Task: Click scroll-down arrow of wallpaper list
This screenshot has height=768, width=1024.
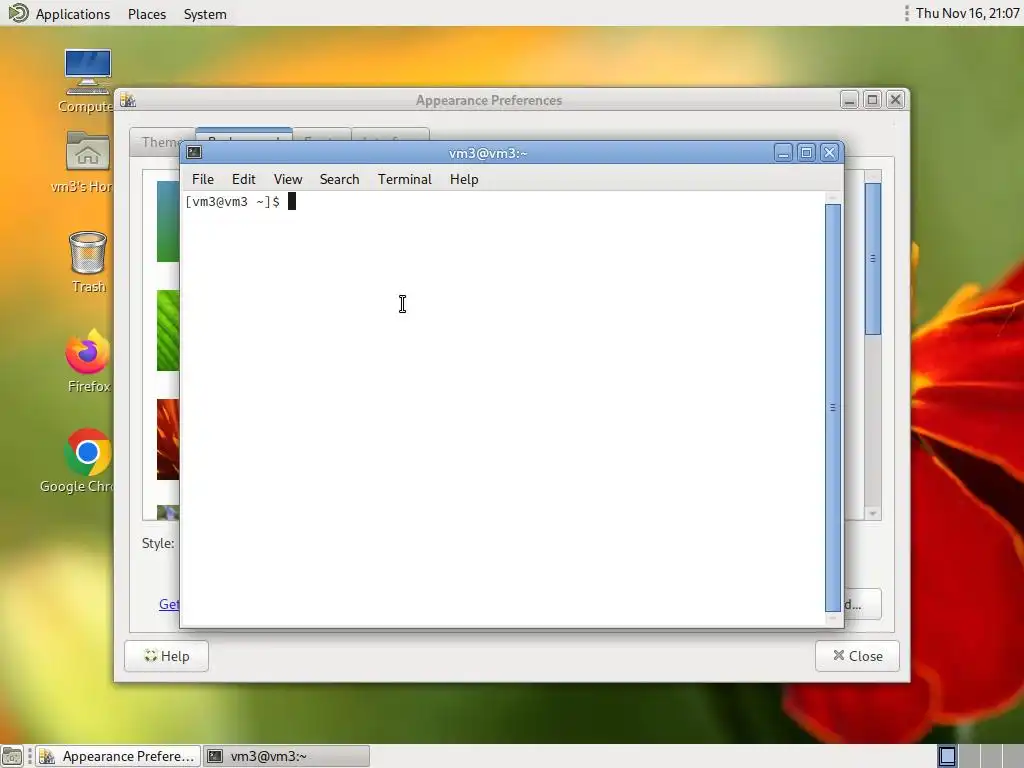Action: [872, 514]
